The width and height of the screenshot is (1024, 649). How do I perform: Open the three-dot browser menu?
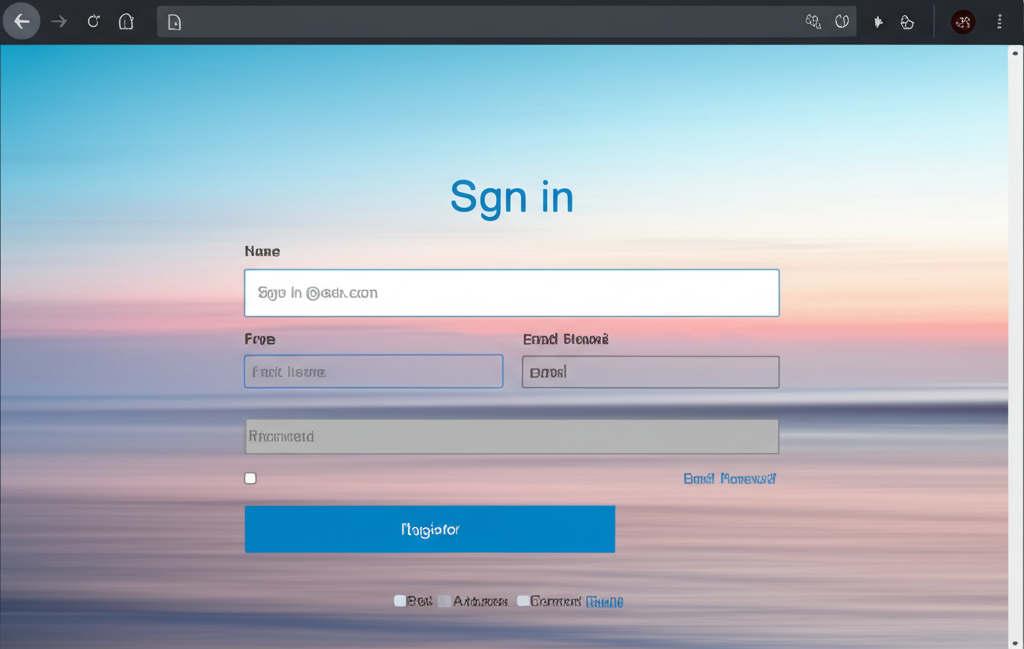click(1000, 21)
